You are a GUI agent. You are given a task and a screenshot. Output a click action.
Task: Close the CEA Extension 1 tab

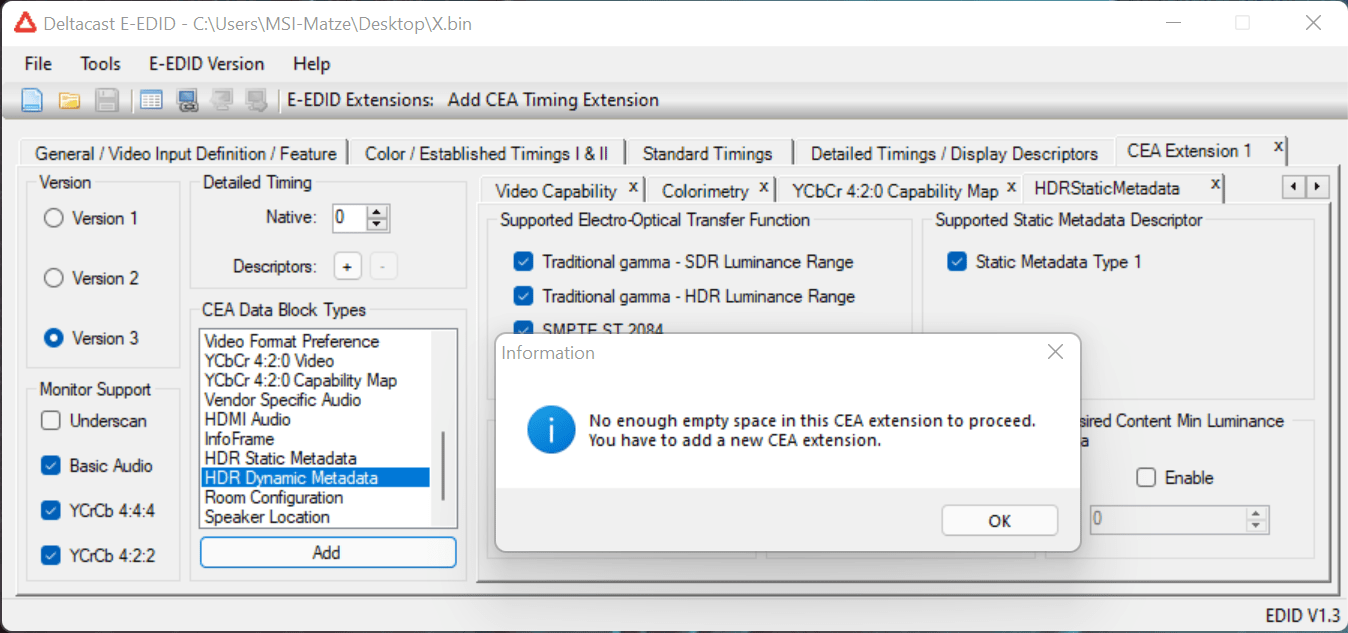(1278, 146)
